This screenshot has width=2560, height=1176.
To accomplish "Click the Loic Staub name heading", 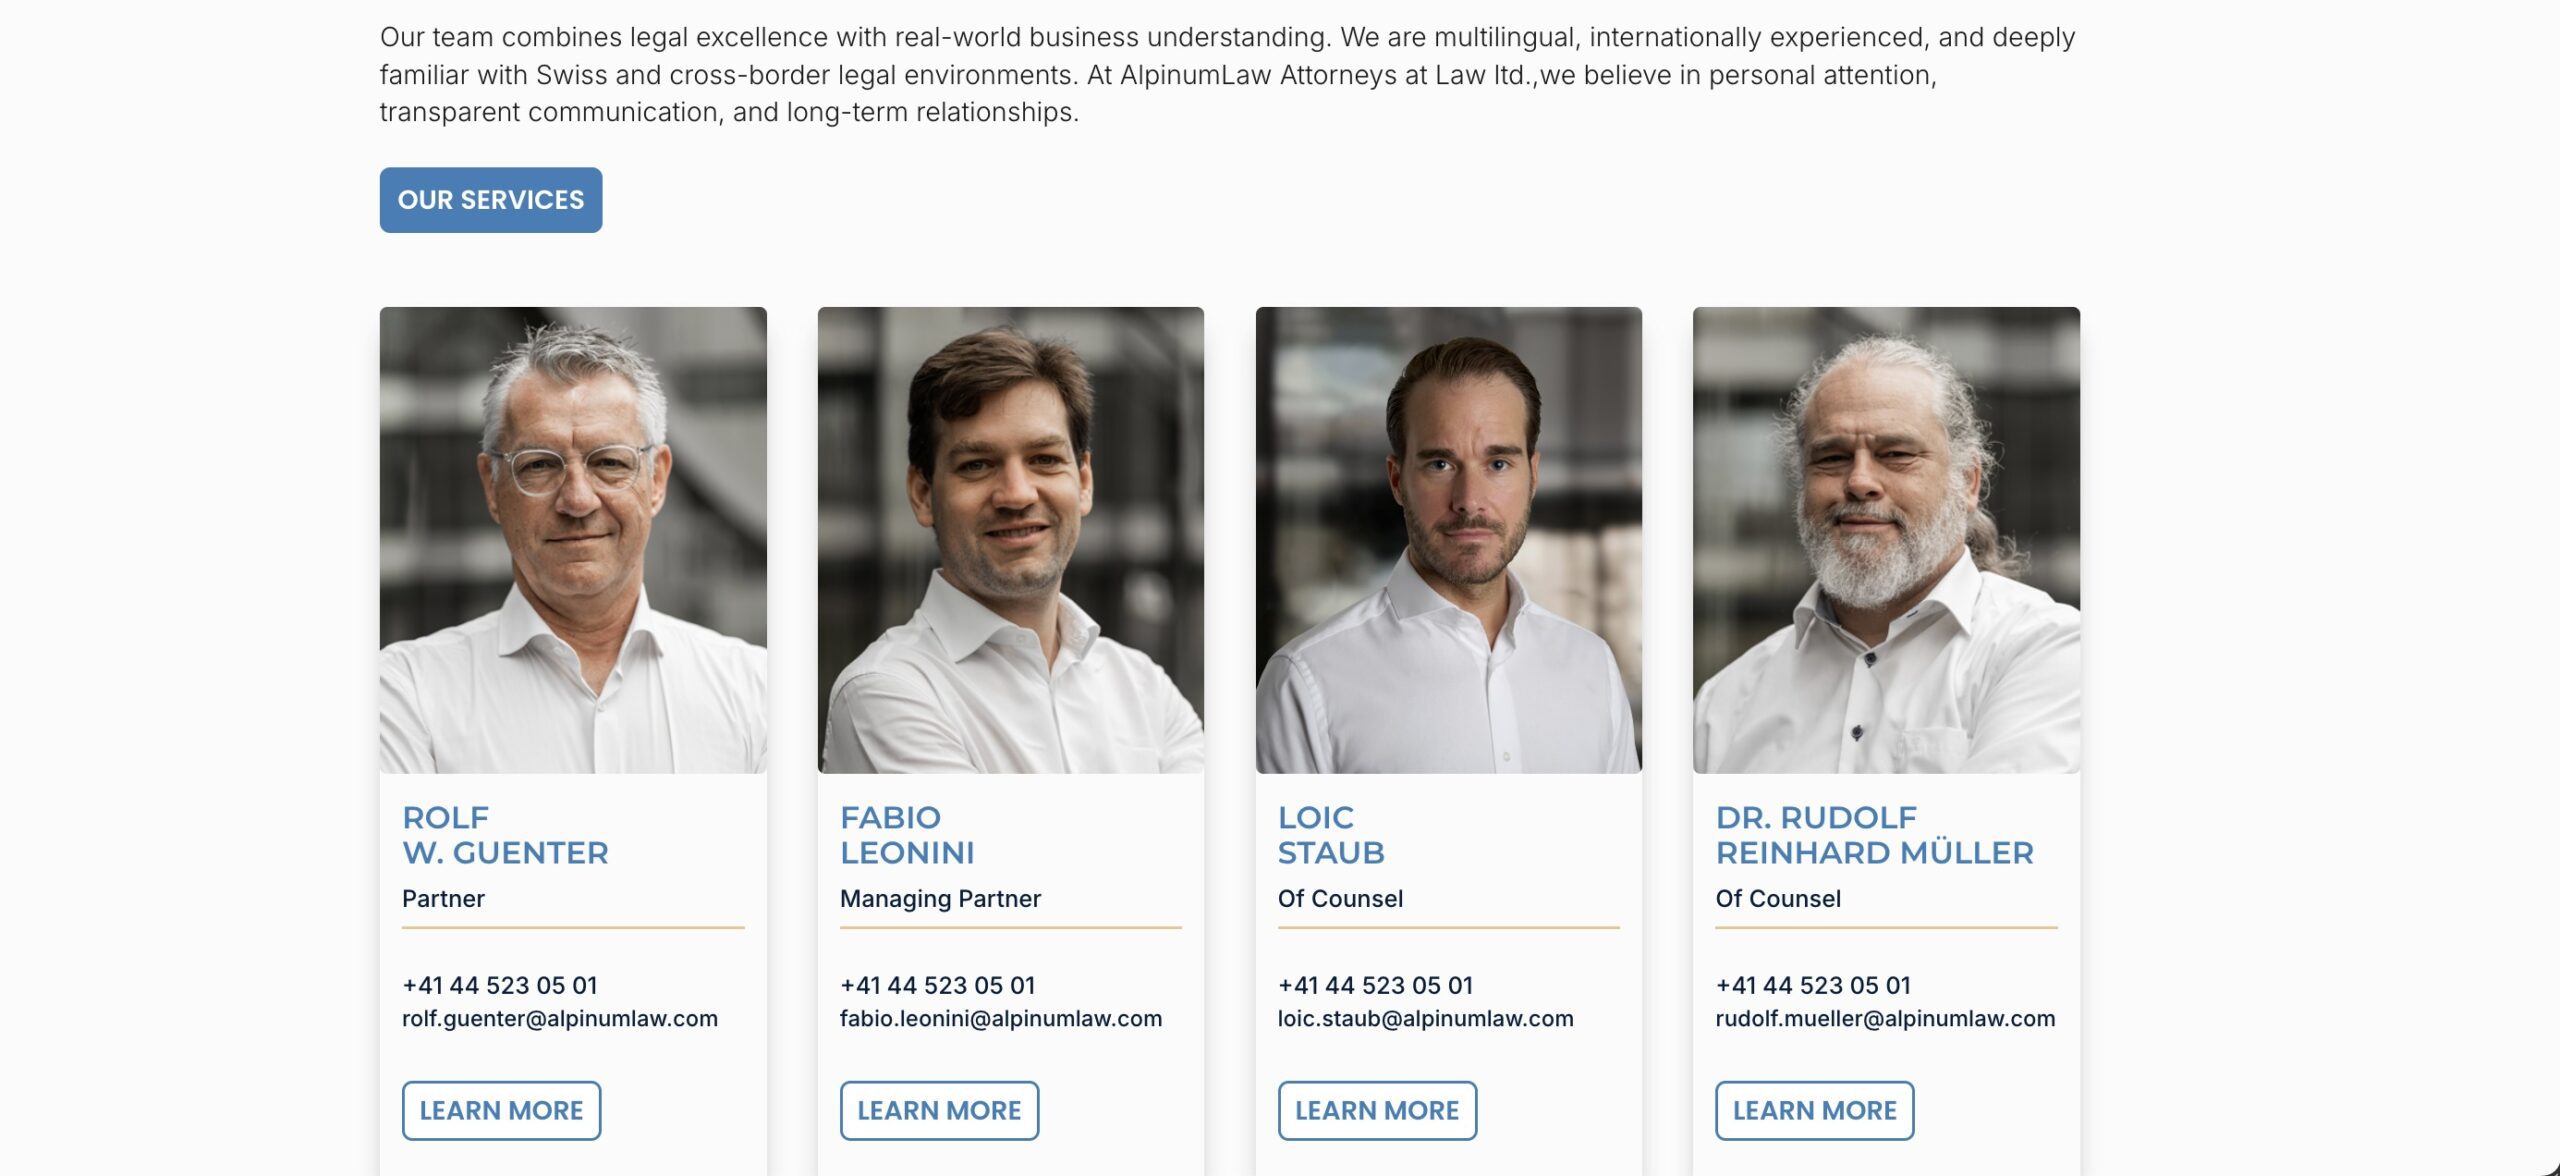I will pos(1331,835).
